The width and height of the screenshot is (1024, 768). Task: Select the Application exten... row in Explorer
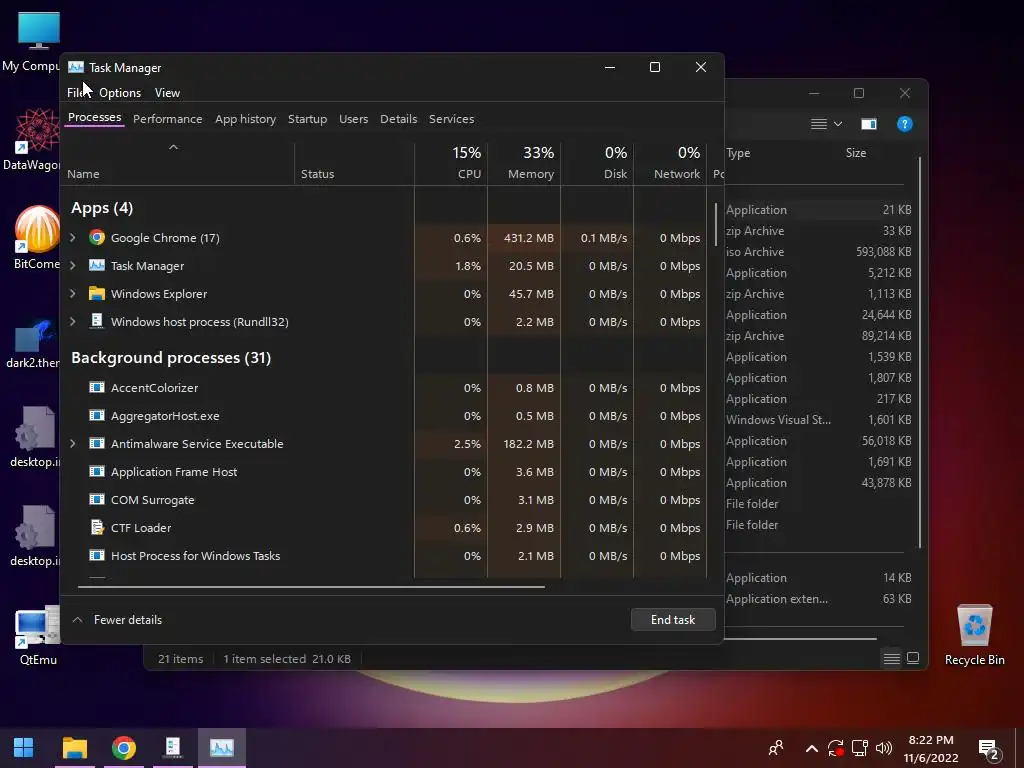[x=819, y=598]
